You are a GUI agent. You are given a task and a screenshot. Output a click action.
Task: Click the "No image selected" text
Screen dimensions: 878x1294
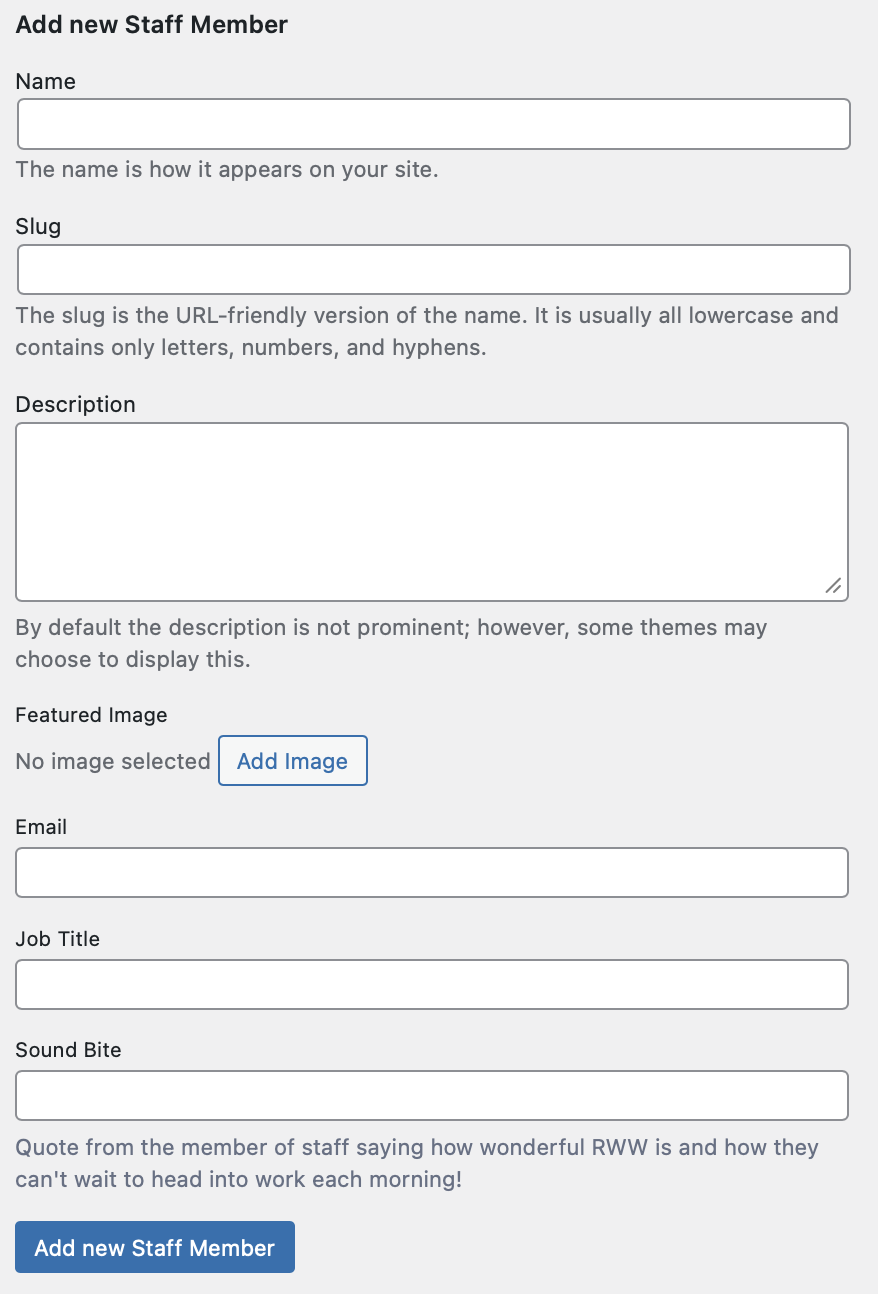pos(113,761)
